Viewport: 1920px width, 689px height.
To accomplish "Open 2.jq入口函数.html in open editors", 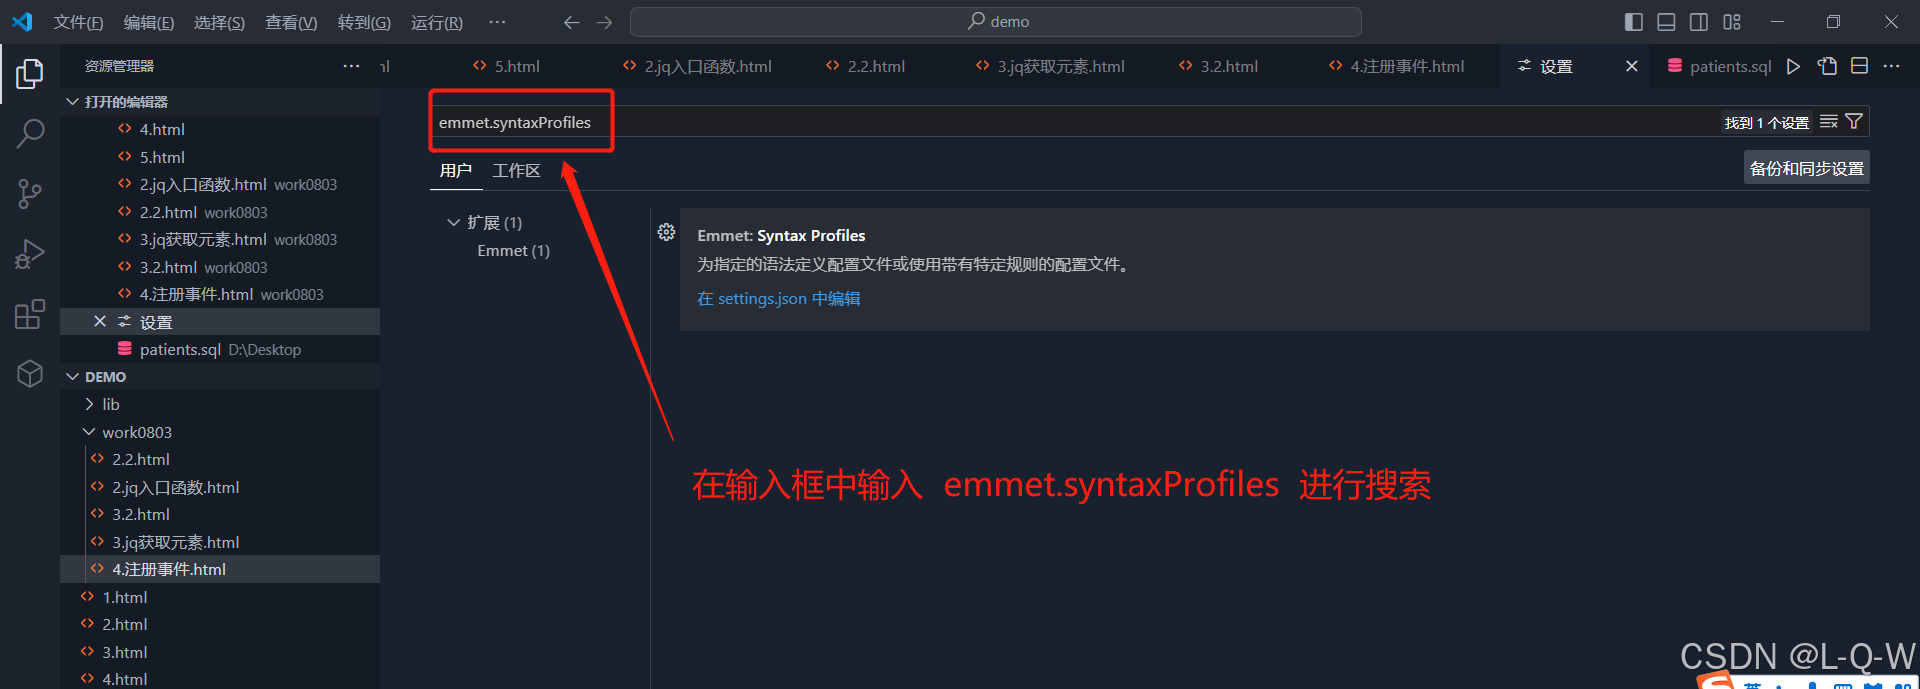I will click(220, 184).
